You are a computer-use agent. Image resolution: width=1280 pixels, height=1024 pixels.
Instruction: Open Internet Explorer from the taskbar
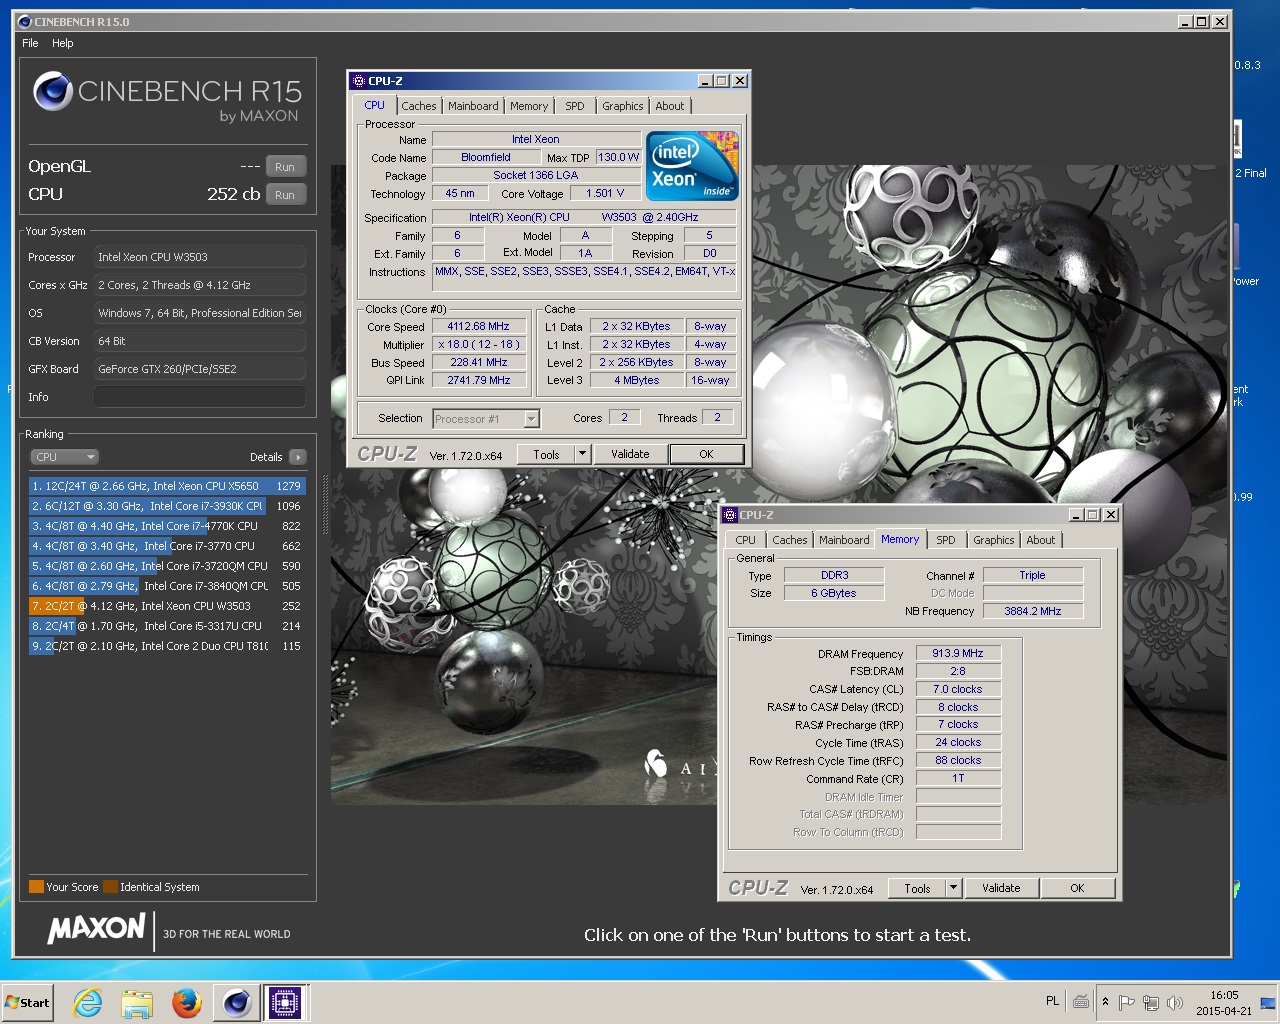(88, 1002)
